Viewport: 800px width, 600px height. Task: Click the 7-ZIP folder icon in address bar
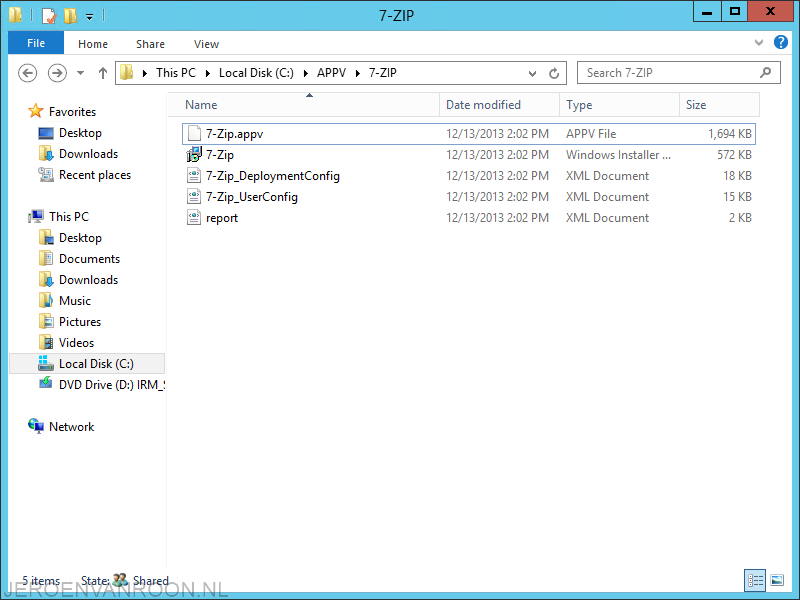(127, 72)
